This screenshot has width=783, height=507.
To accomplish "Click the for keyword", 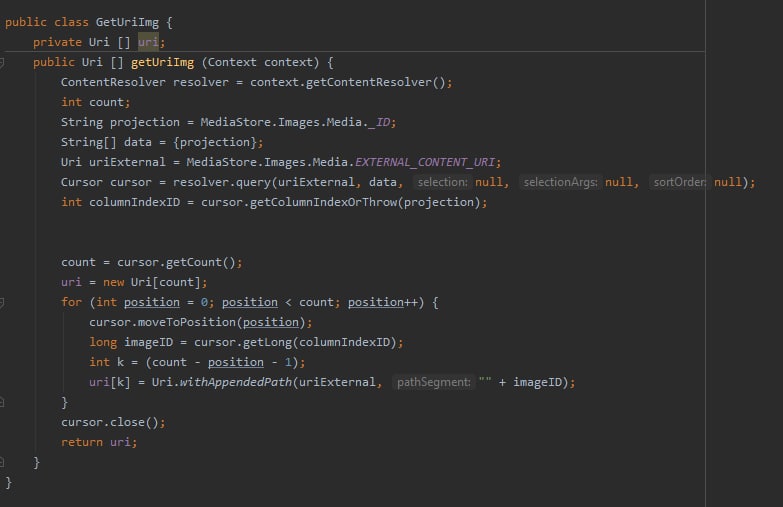I will [x=71, y=302].
